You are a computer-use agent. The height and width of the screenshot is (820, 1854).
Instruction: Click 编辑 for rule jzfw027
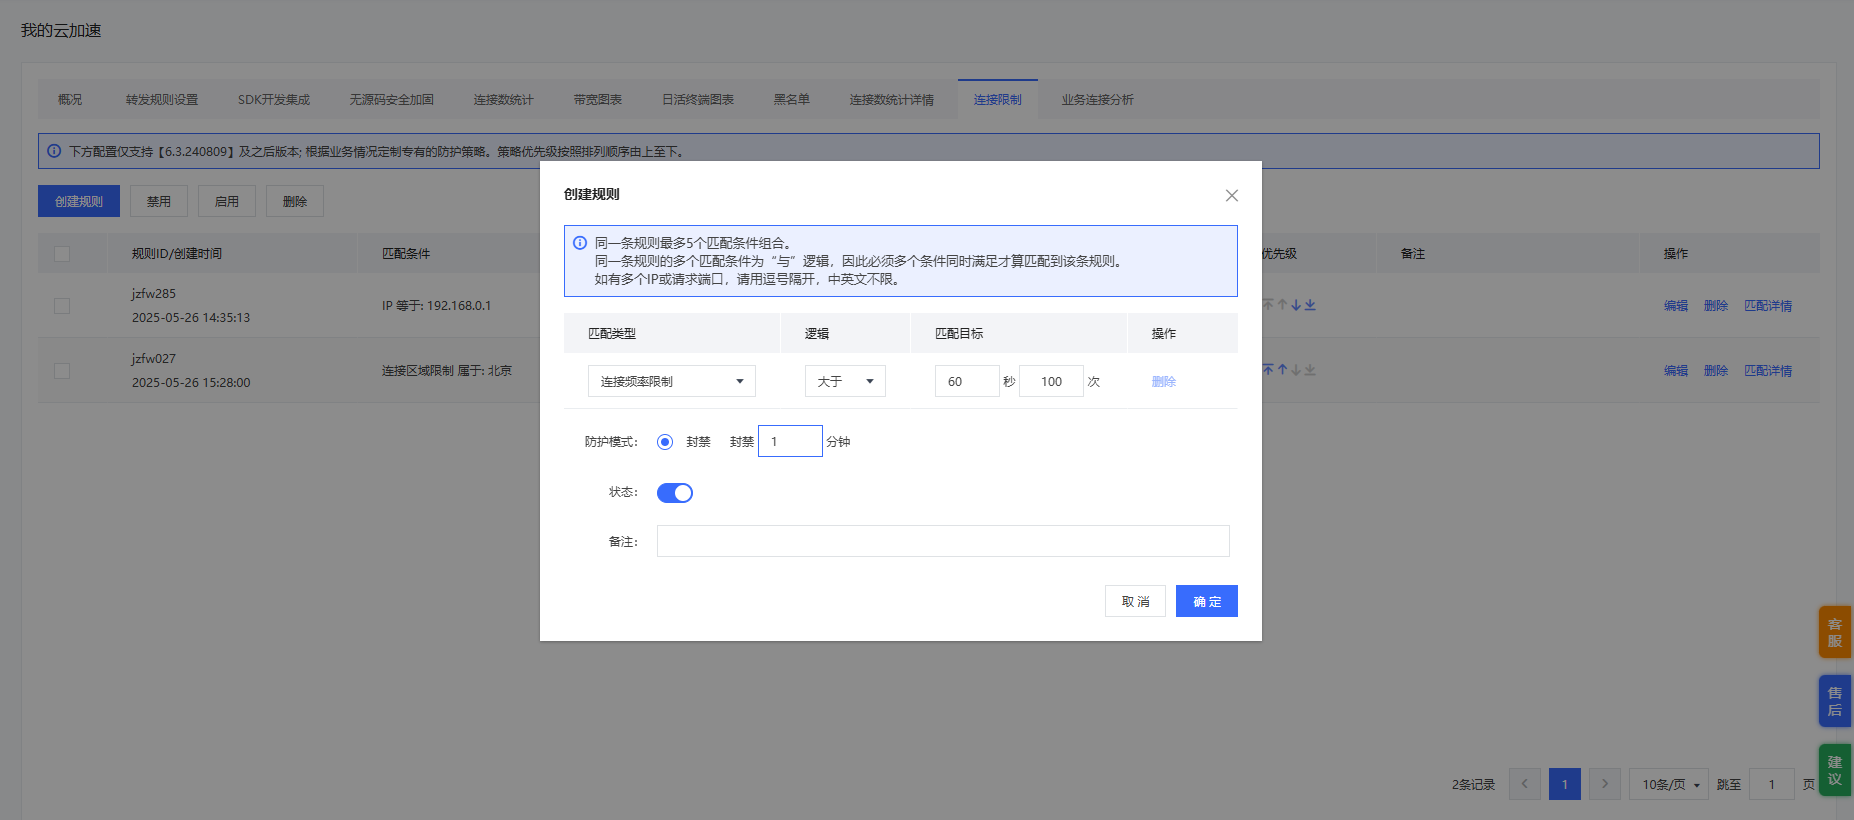[1676, 371]
